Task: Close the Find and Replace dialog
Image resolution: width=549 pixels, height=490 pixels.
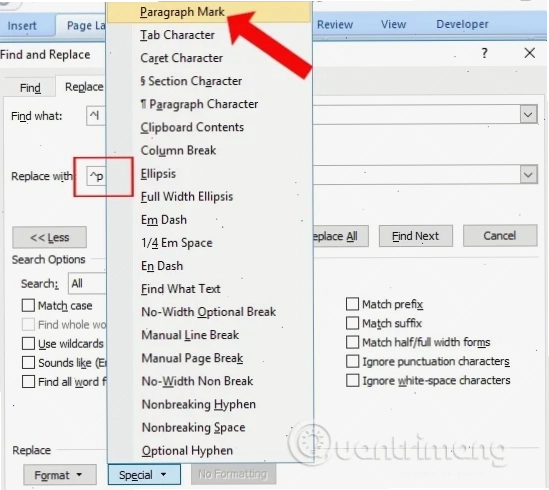Action: coord(530,53)
